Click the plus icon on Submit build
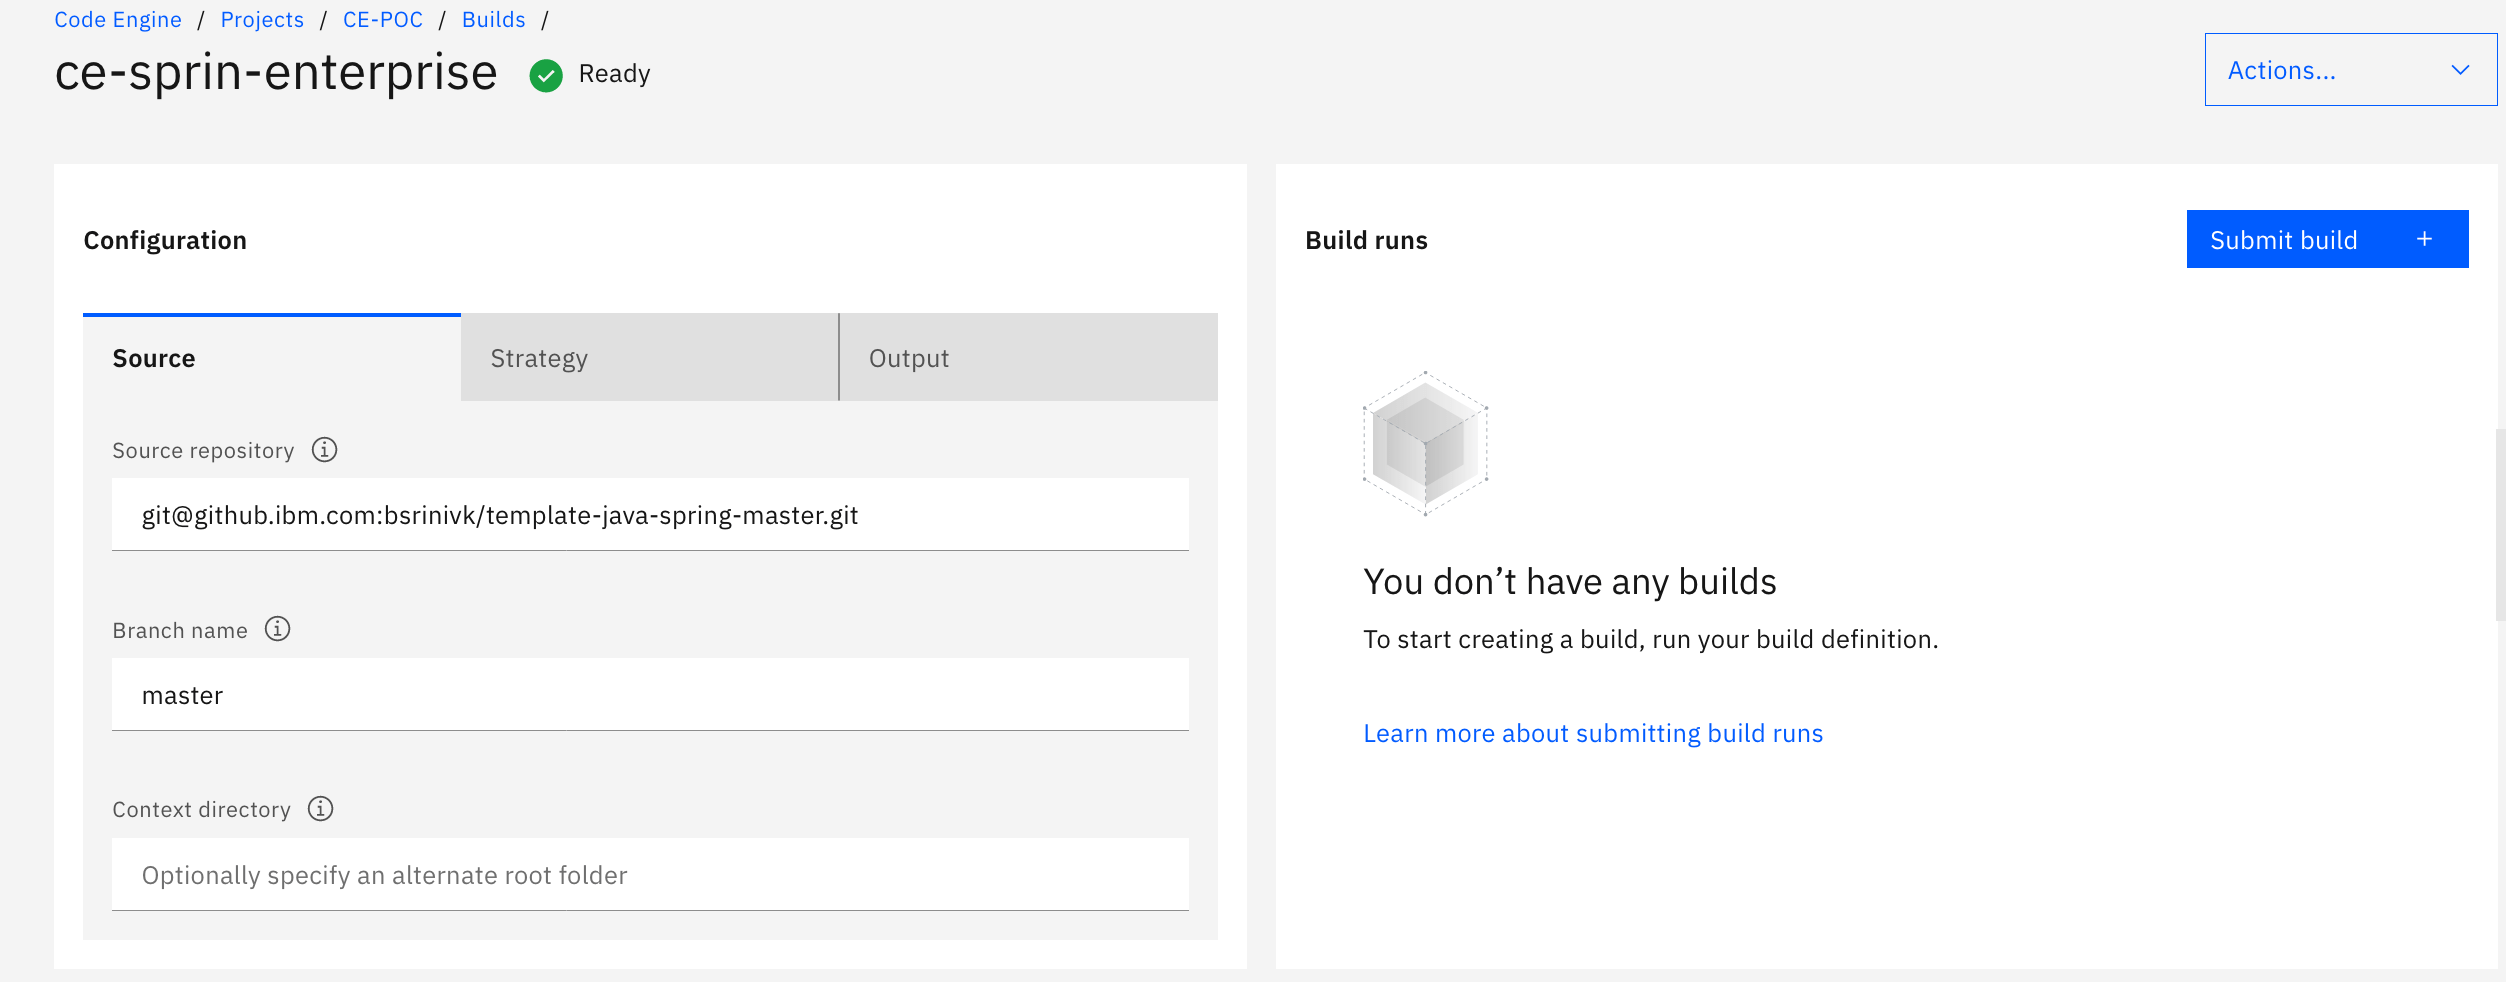This screenshot has height=982, width=2506. pos(2424,239)
